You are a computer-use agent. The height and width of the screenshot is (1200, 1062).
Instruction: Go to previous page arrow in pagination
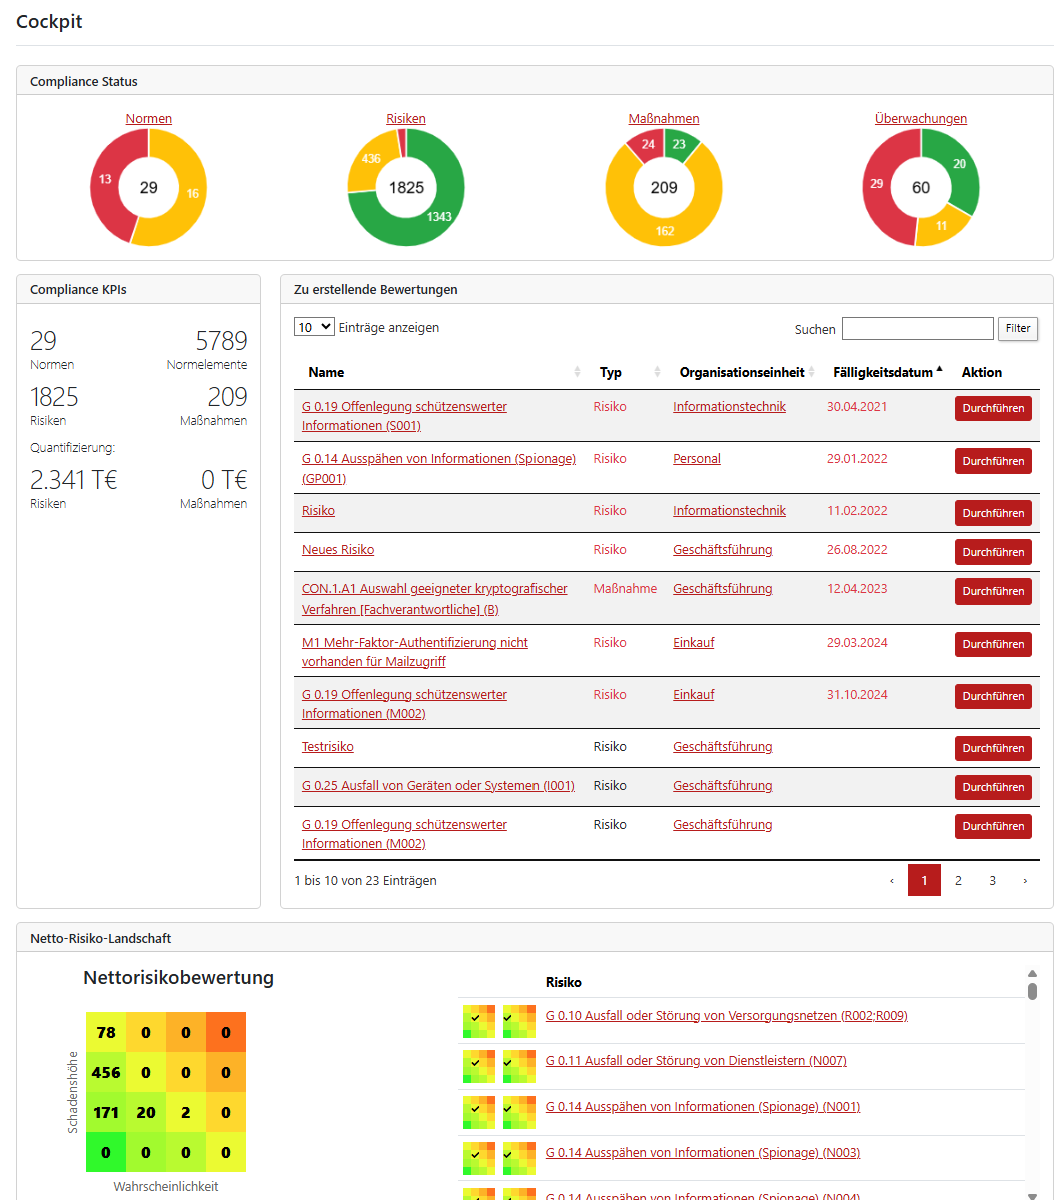click(892, 881)
